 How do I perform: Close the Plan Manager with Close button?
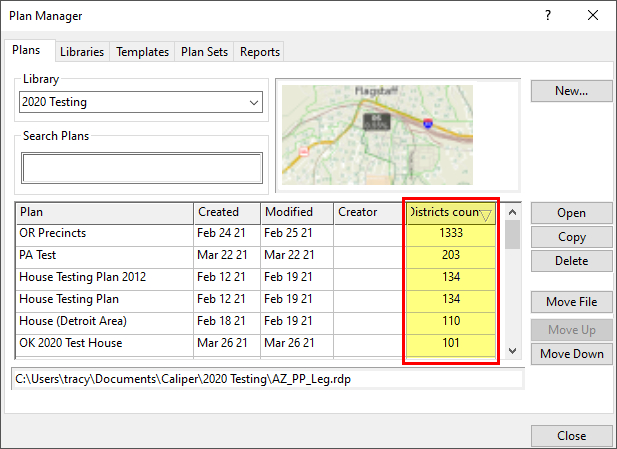571,436
